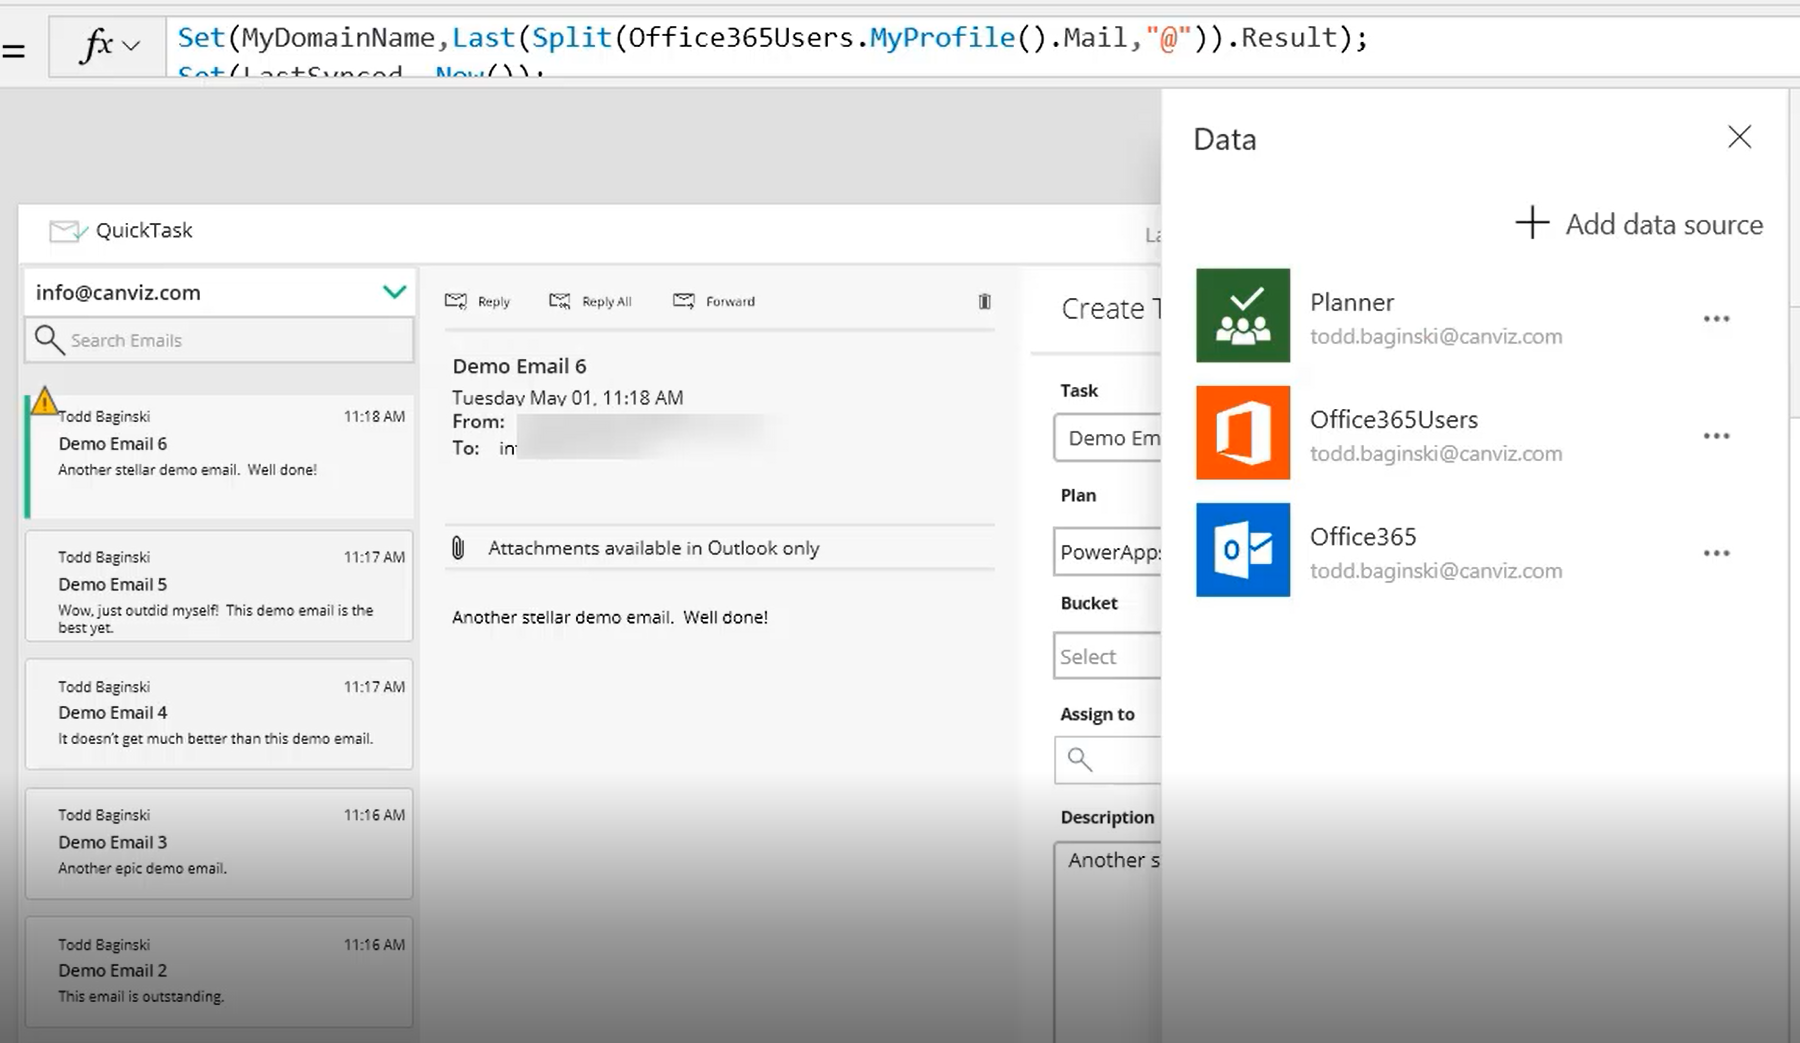Click Reply All button

pyautogui.click(x=591, y=301)
